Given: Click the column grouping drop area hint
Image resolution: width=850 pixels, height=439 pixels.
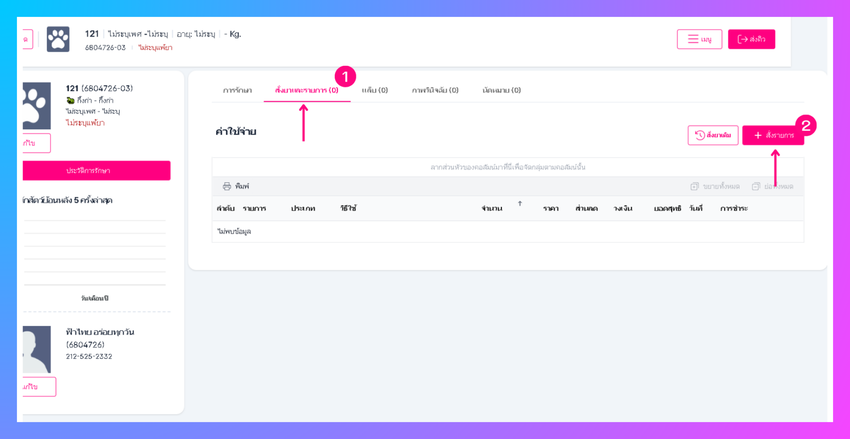Looking at the screenshot, I should [x=508, y=167].
